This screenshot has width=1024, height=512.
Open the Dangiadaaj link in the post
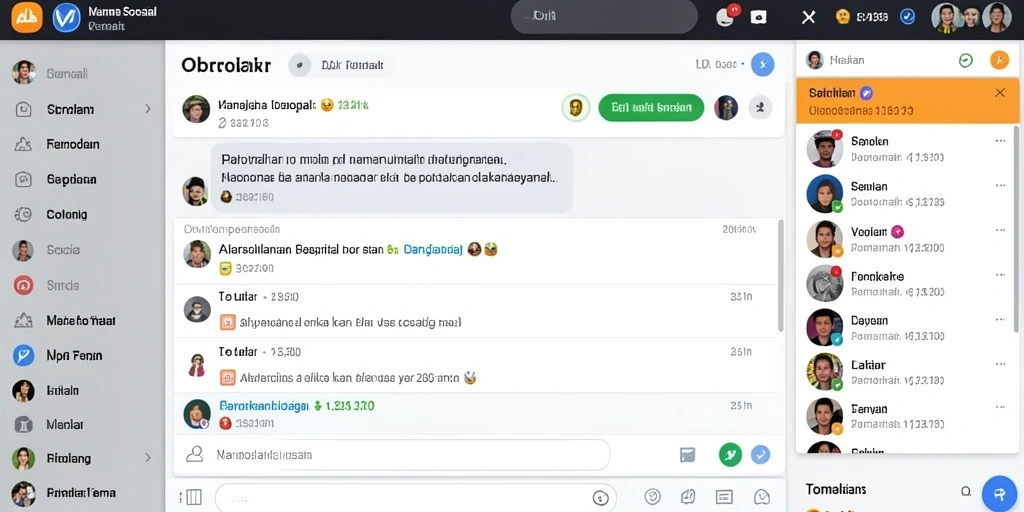pyautogui.click(x=433, y=249)
